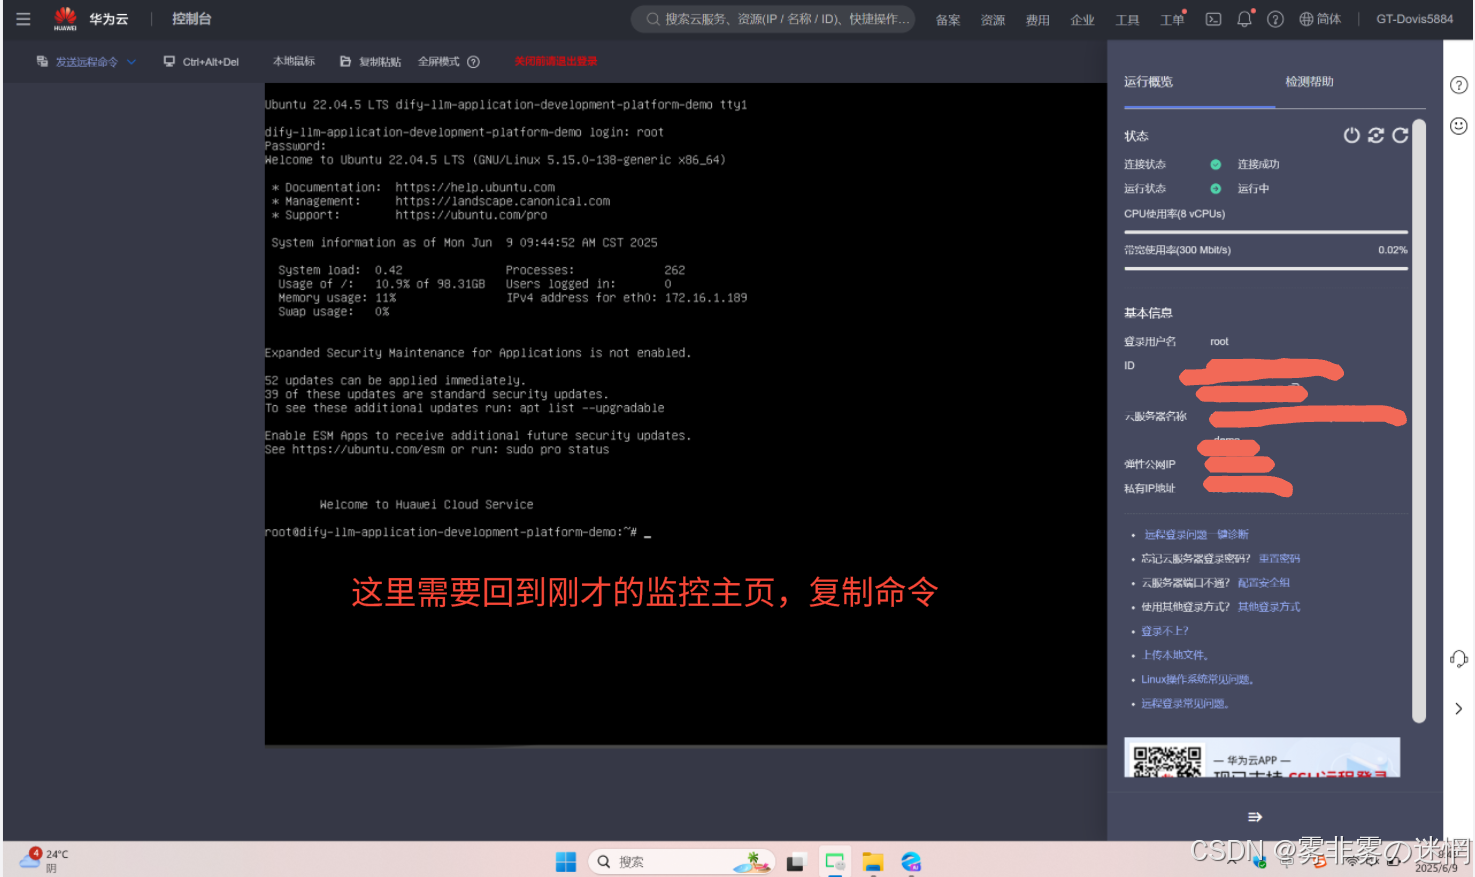Open customer service headset icon
The width and height of the screenshot is (1475, 877).
[x=1459, y=658]
